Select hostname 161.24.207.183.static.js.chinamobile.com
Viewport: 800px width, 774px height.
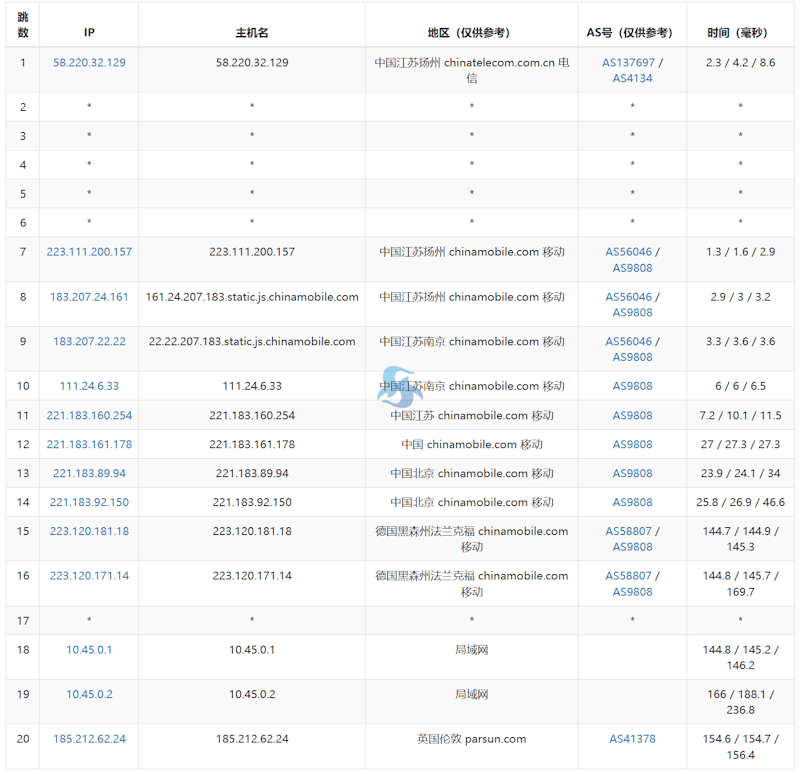coord(252,296)
